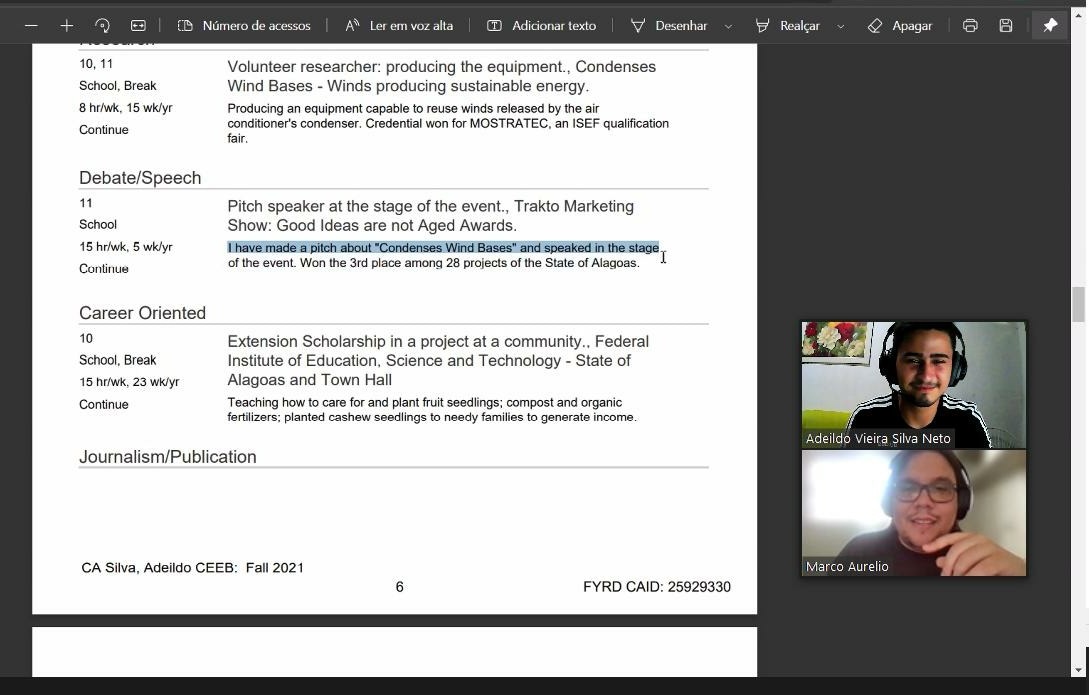Click the scrollbar down arrow
Screen dimensions: 1089x695
pos(1079,669)
